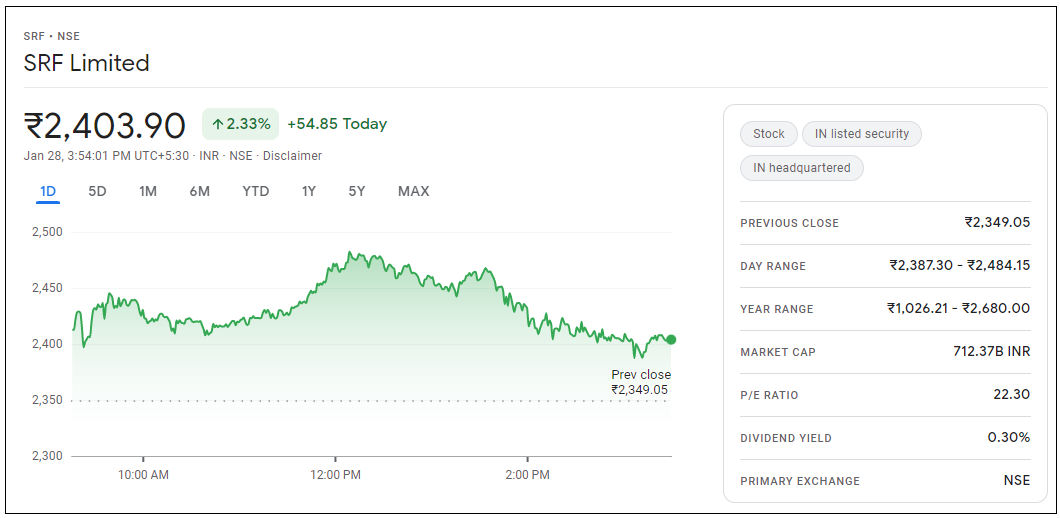Click the 2,300 y-axis label
Image resolution: width=1060 pixels, height=518 pixels.
click(x=47, y=456)
